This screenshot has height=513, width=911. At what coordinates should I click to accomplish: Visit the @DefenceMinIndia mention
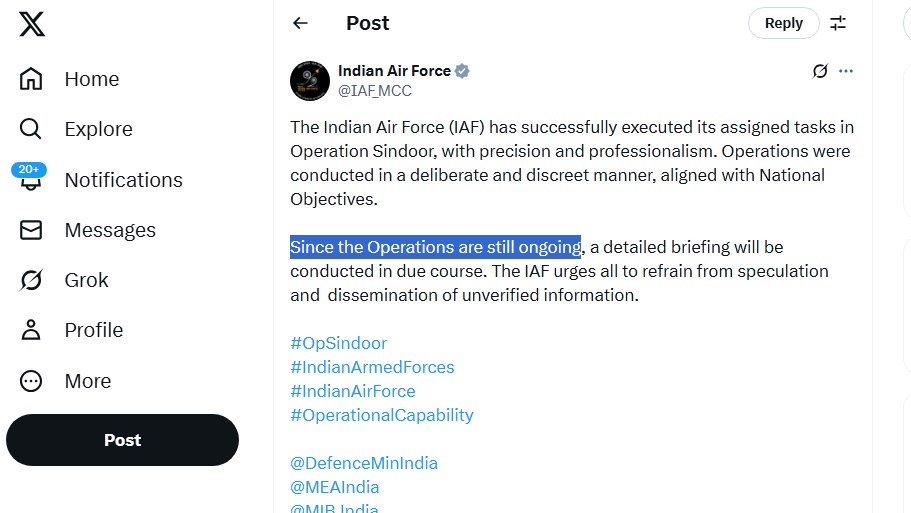[x=364, y=463]
